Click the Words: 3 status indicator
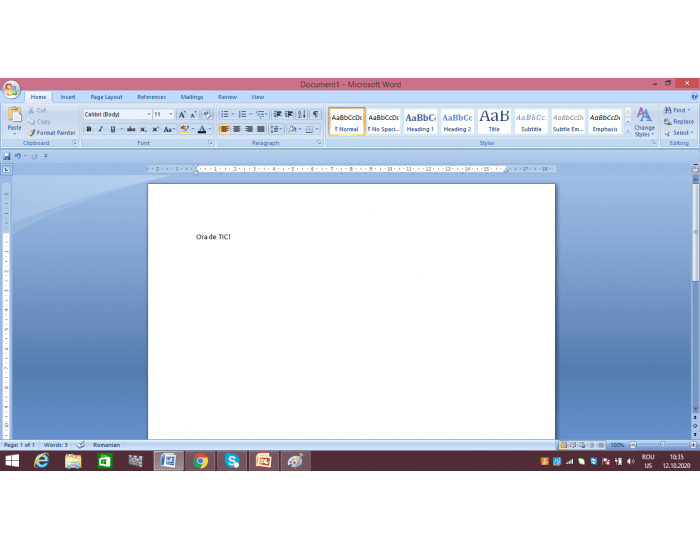Image resolution: width=700 pixels, height=550 pixels. click(x=56, y=445)
